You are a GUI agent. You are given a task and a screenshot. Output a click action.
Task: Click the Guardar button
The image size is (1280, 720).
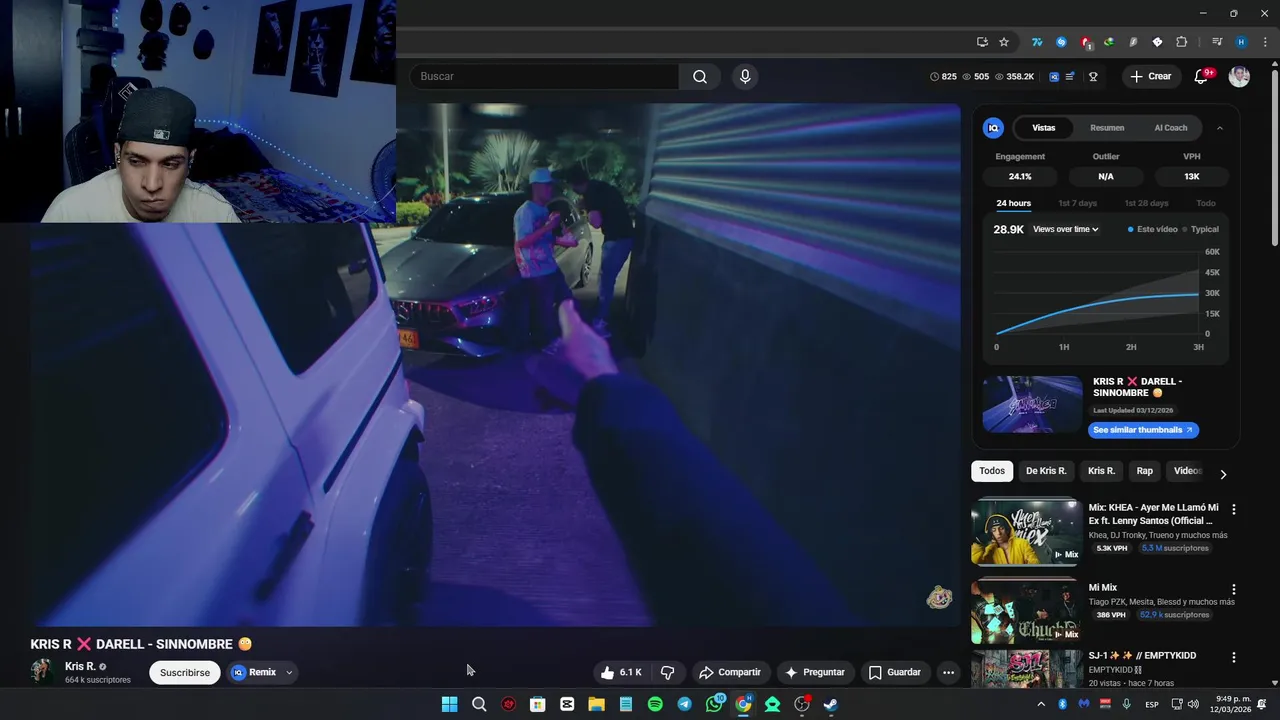pos(894,672)
